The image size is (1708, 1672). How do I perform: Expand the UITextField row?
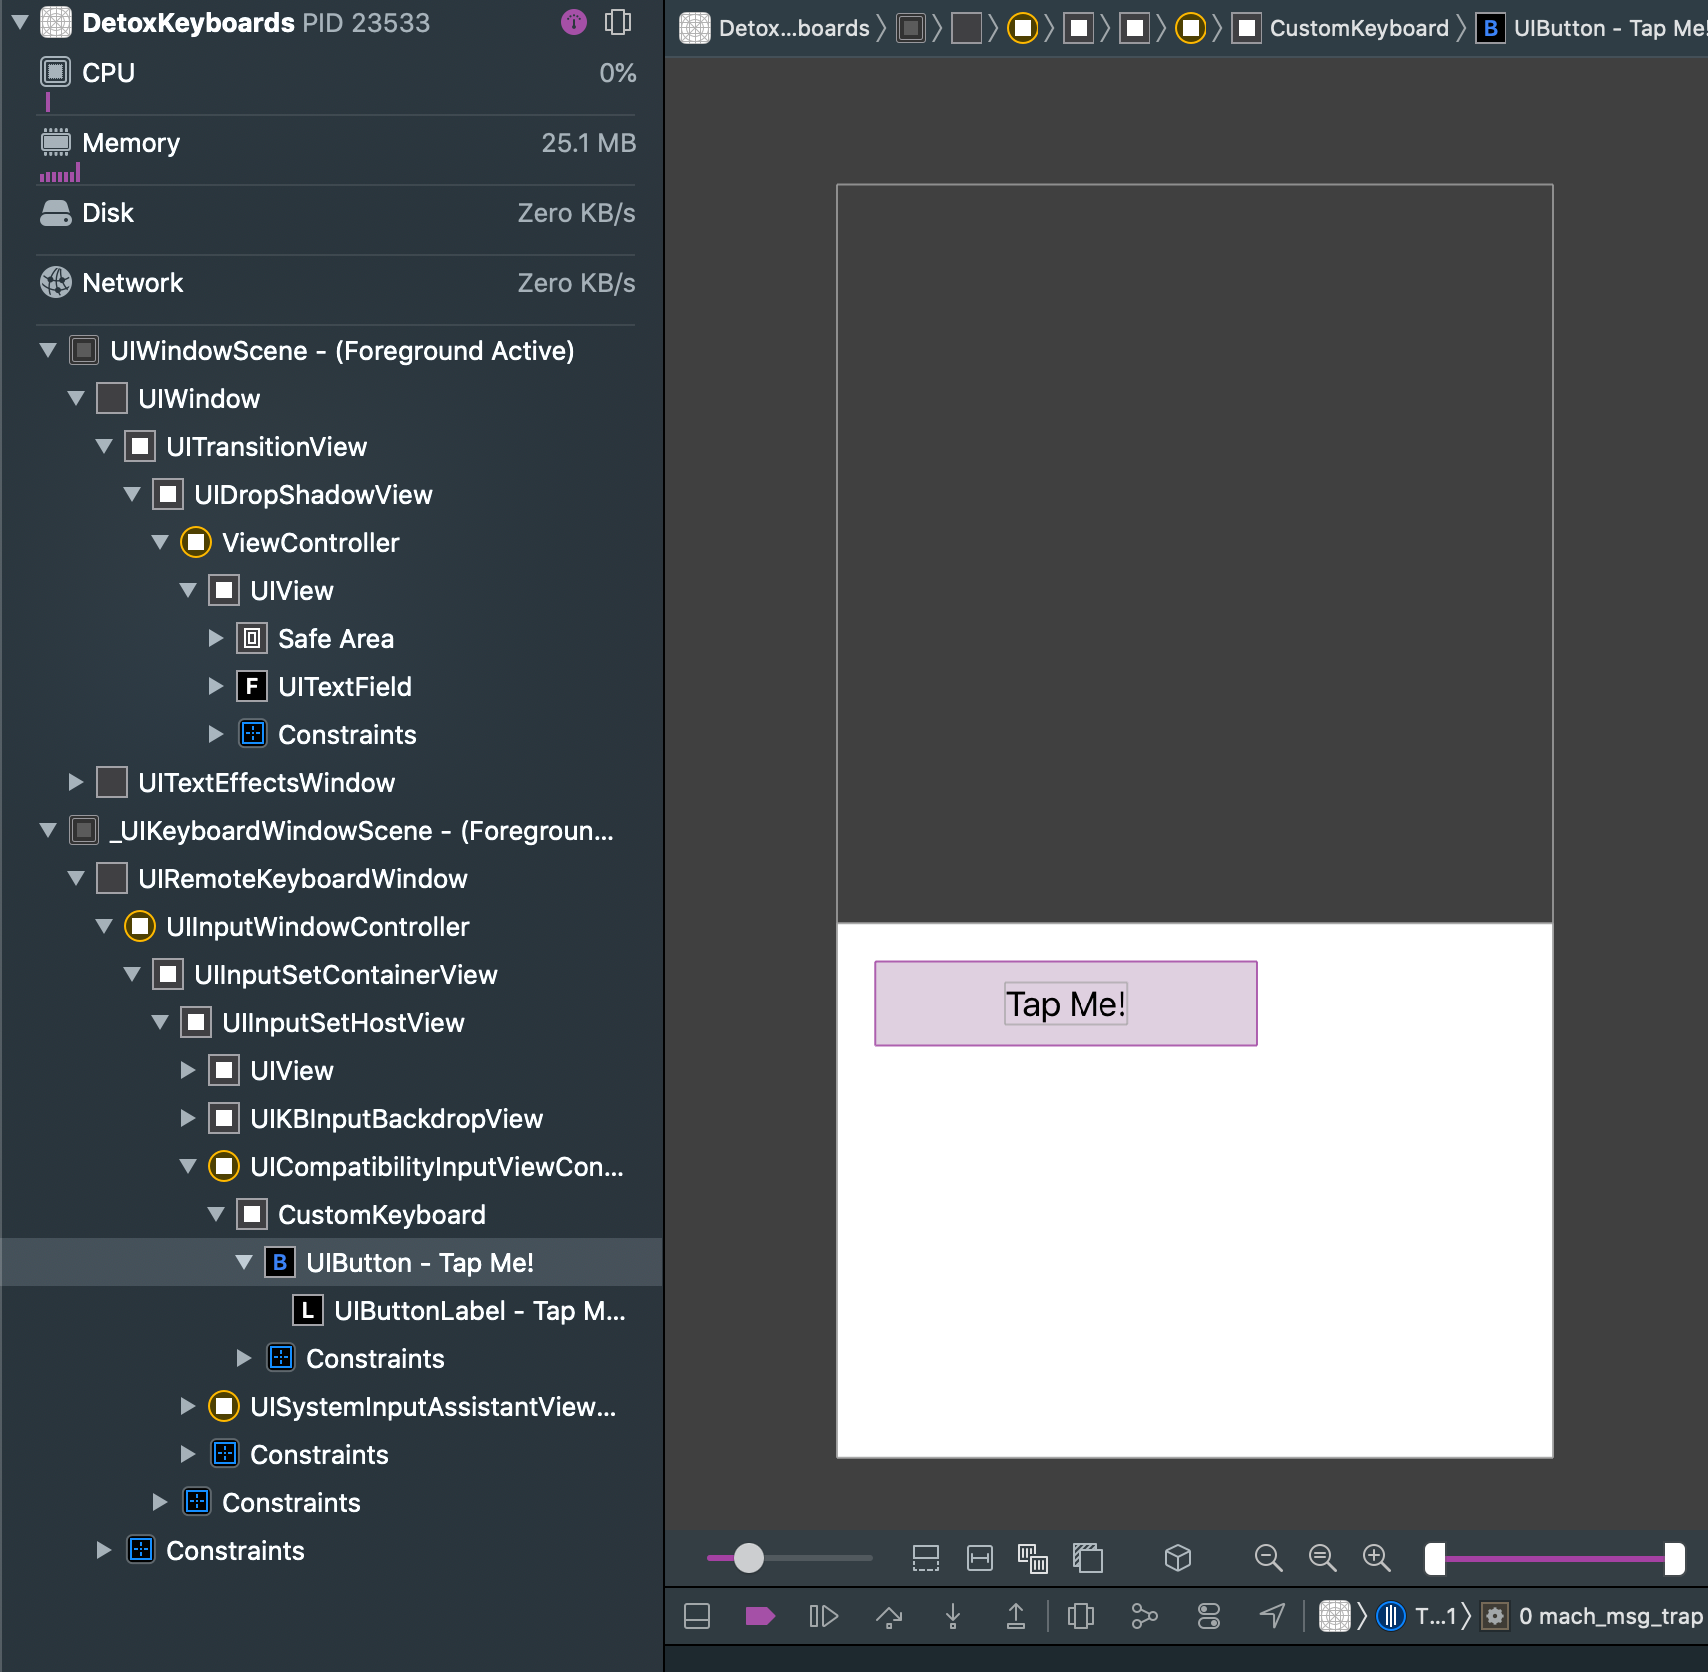[x=216, y=686]
